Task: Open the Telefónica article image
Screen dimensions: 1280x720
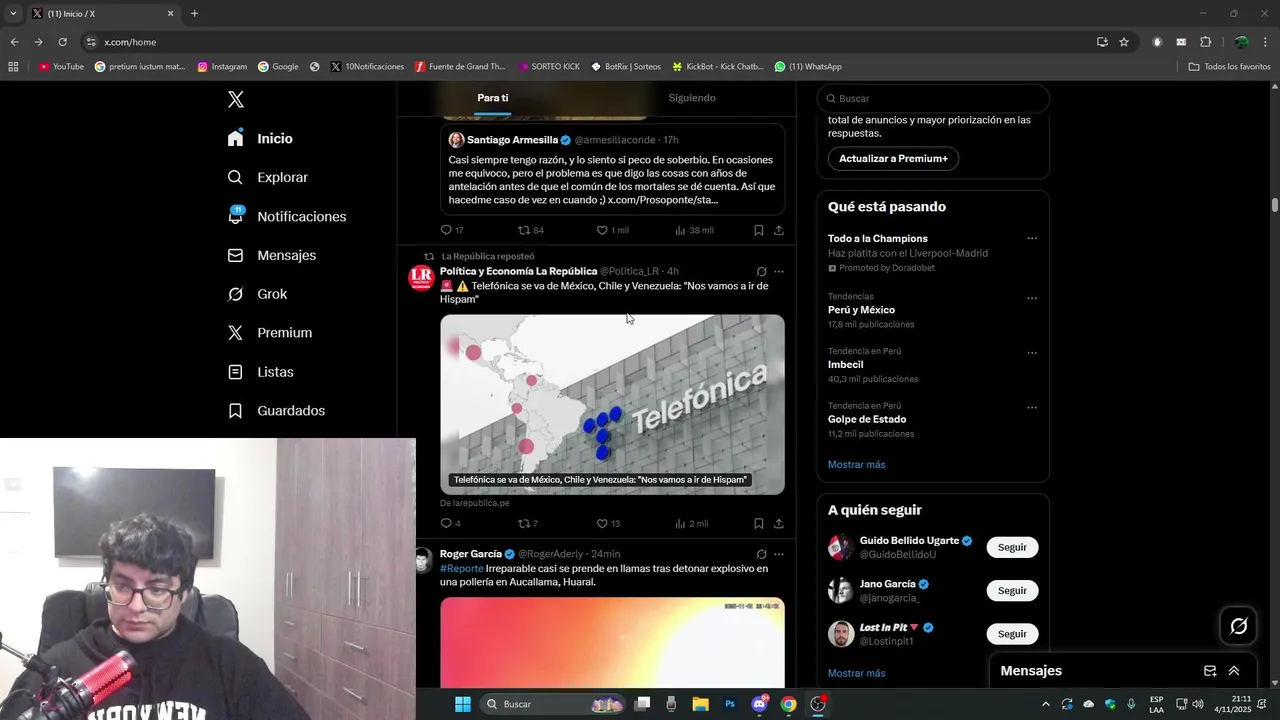Action: (612, 404)
